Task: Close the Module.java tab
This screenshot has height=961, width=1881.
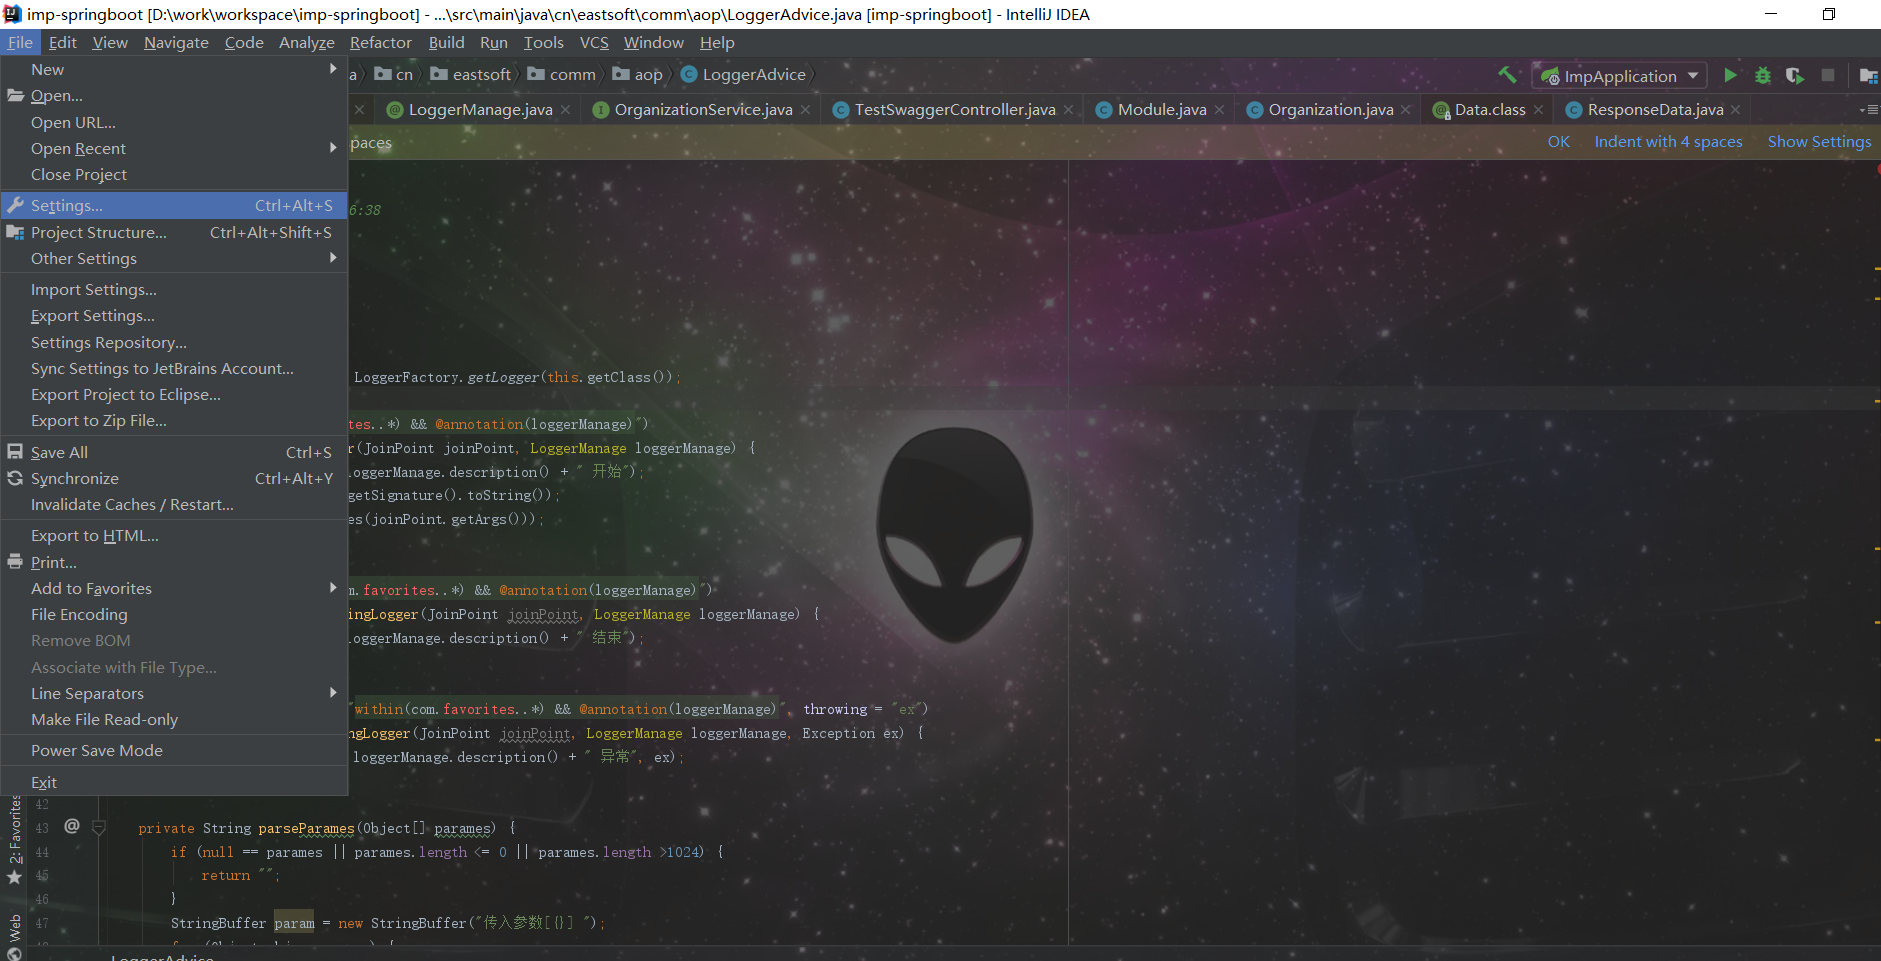Action: click(1220, 110)
